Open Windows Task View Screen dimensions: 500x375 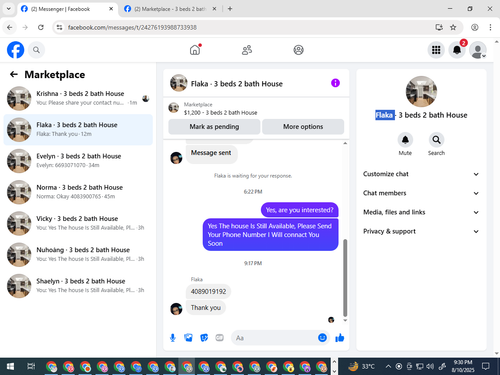click(31, 367)
